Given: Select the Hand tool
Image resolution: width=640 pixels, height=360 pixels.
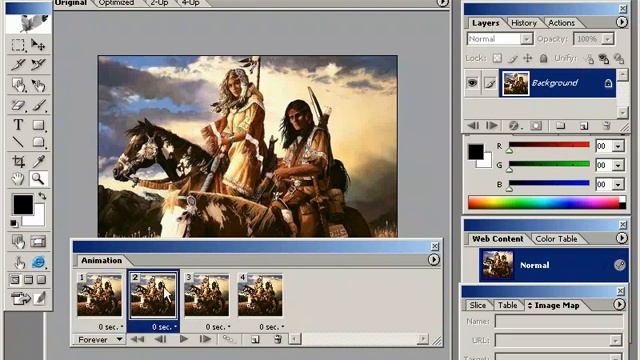Looking at the screenshot, I should pos(18,179).
